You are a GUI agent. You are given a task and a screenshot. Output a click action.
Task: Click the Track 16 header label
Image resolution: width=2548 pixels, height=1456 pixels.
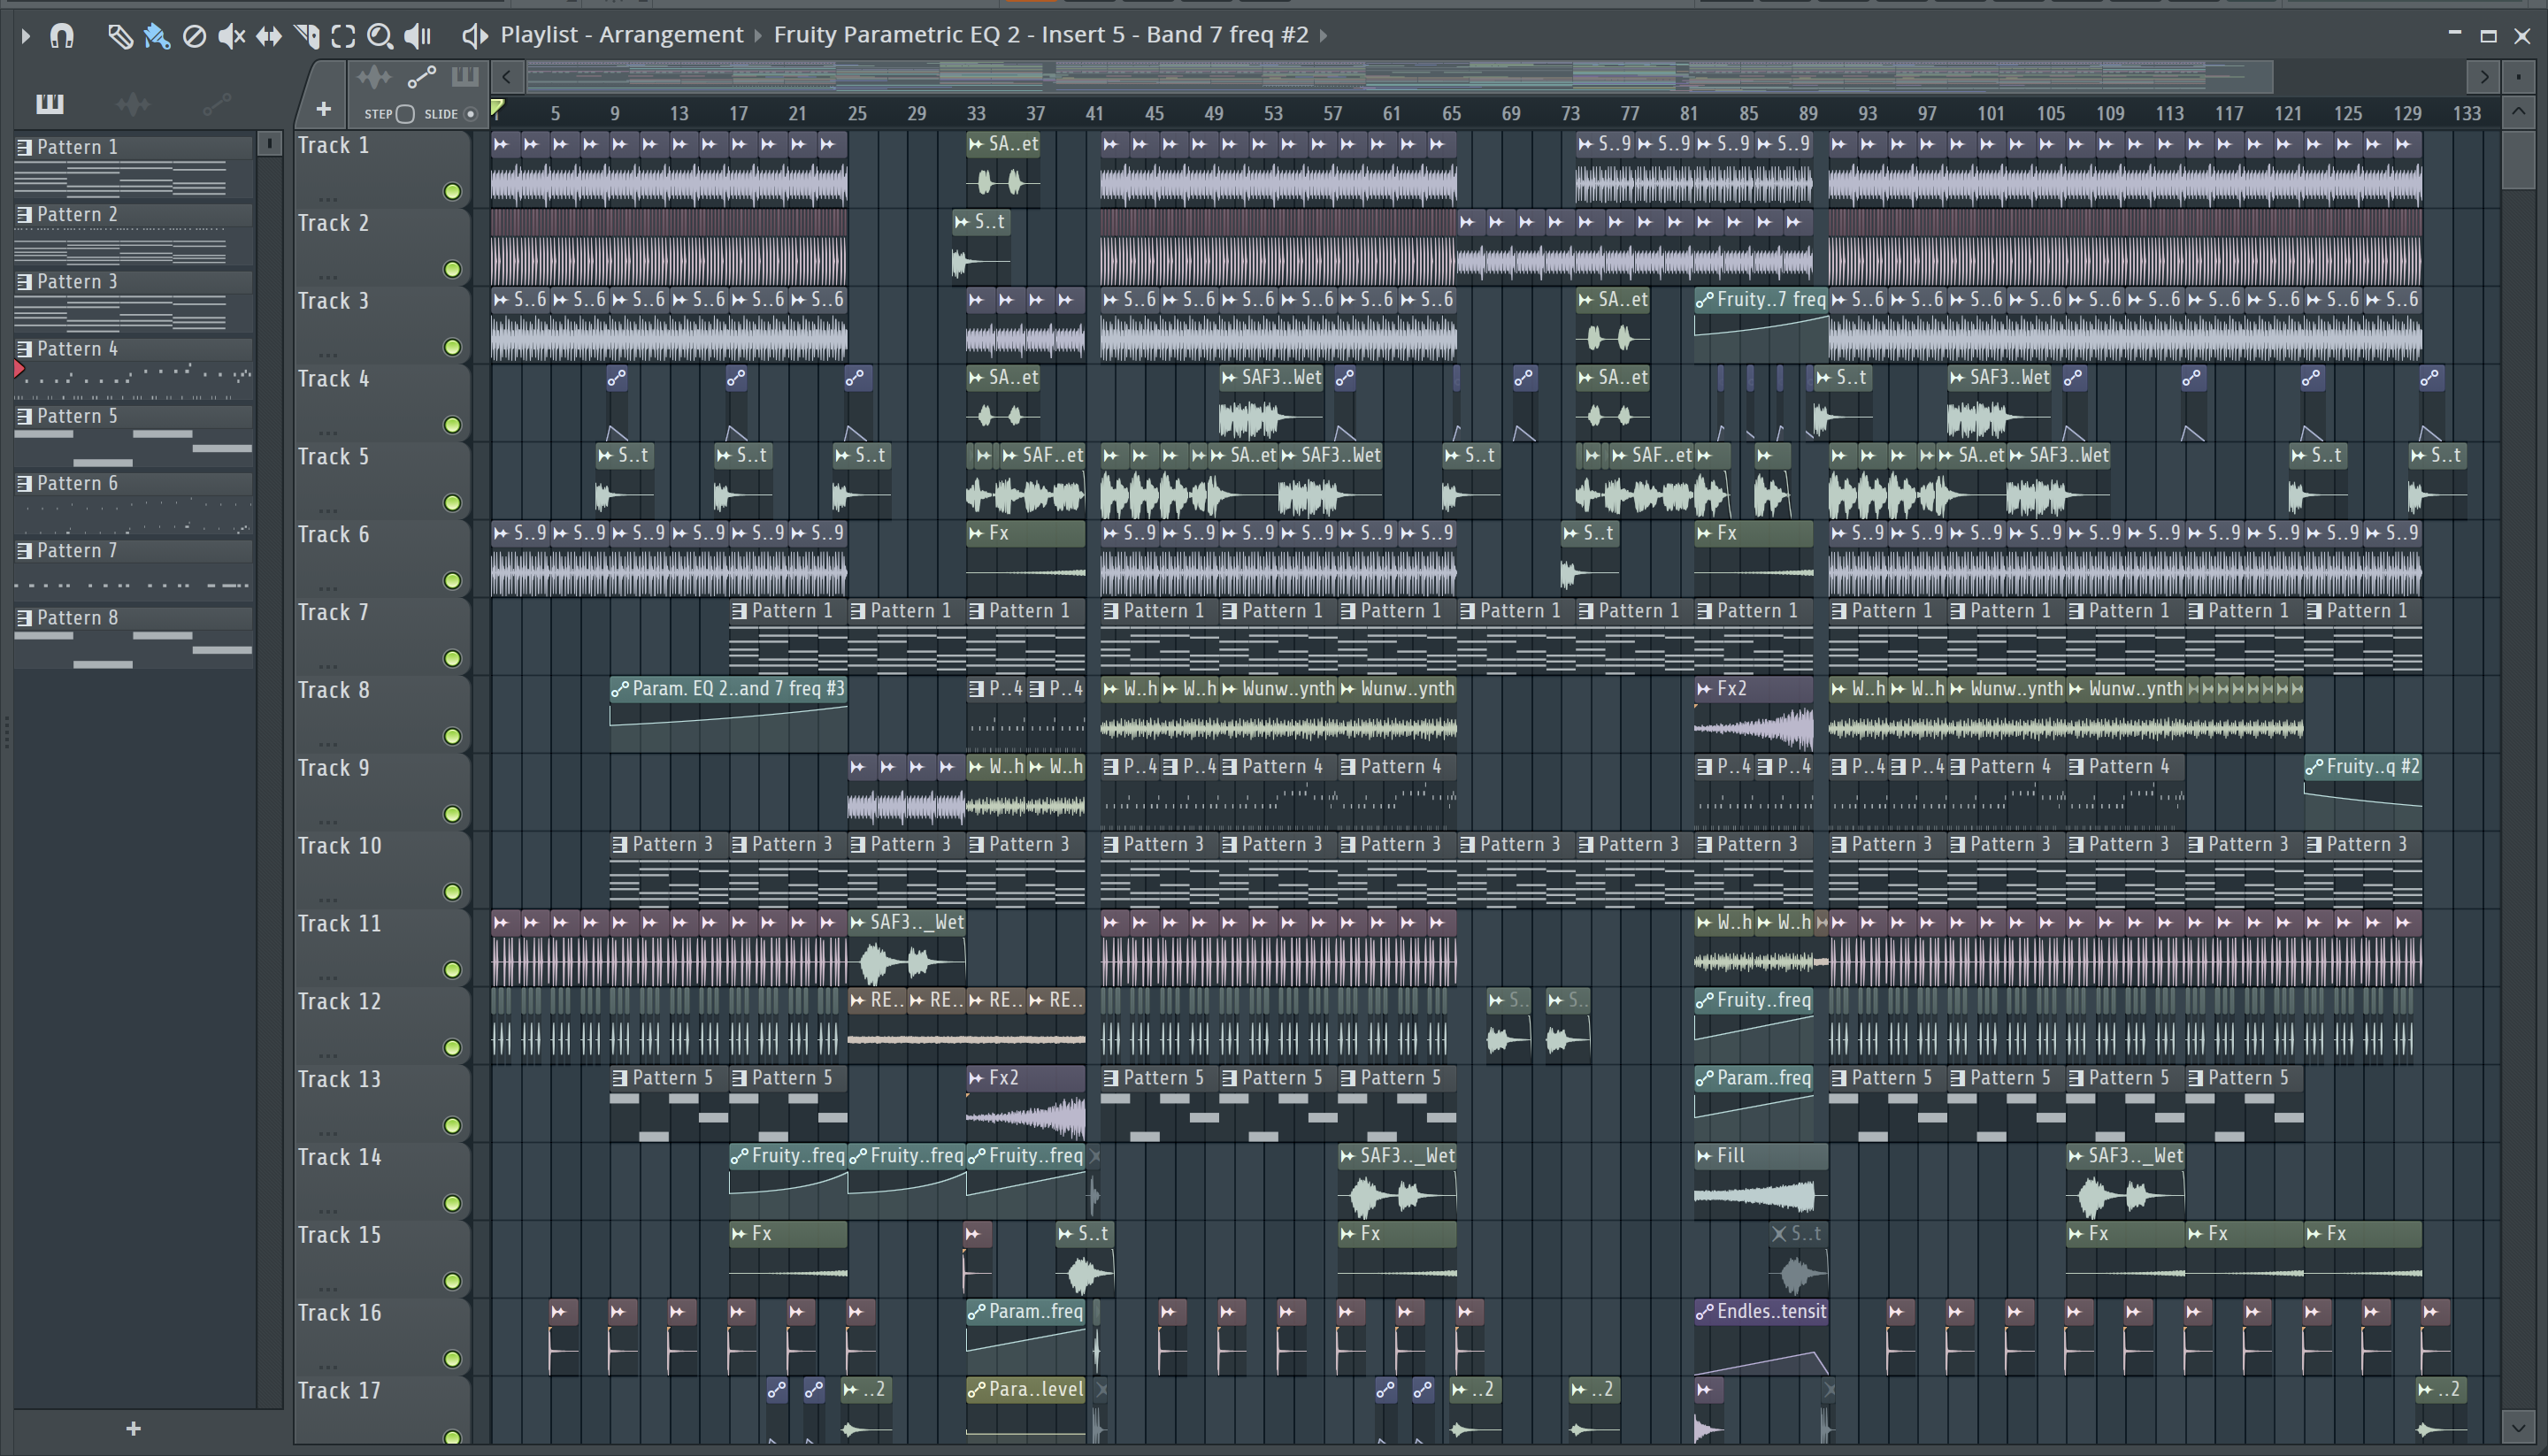pyautogui.click(x=340, y=1313)
